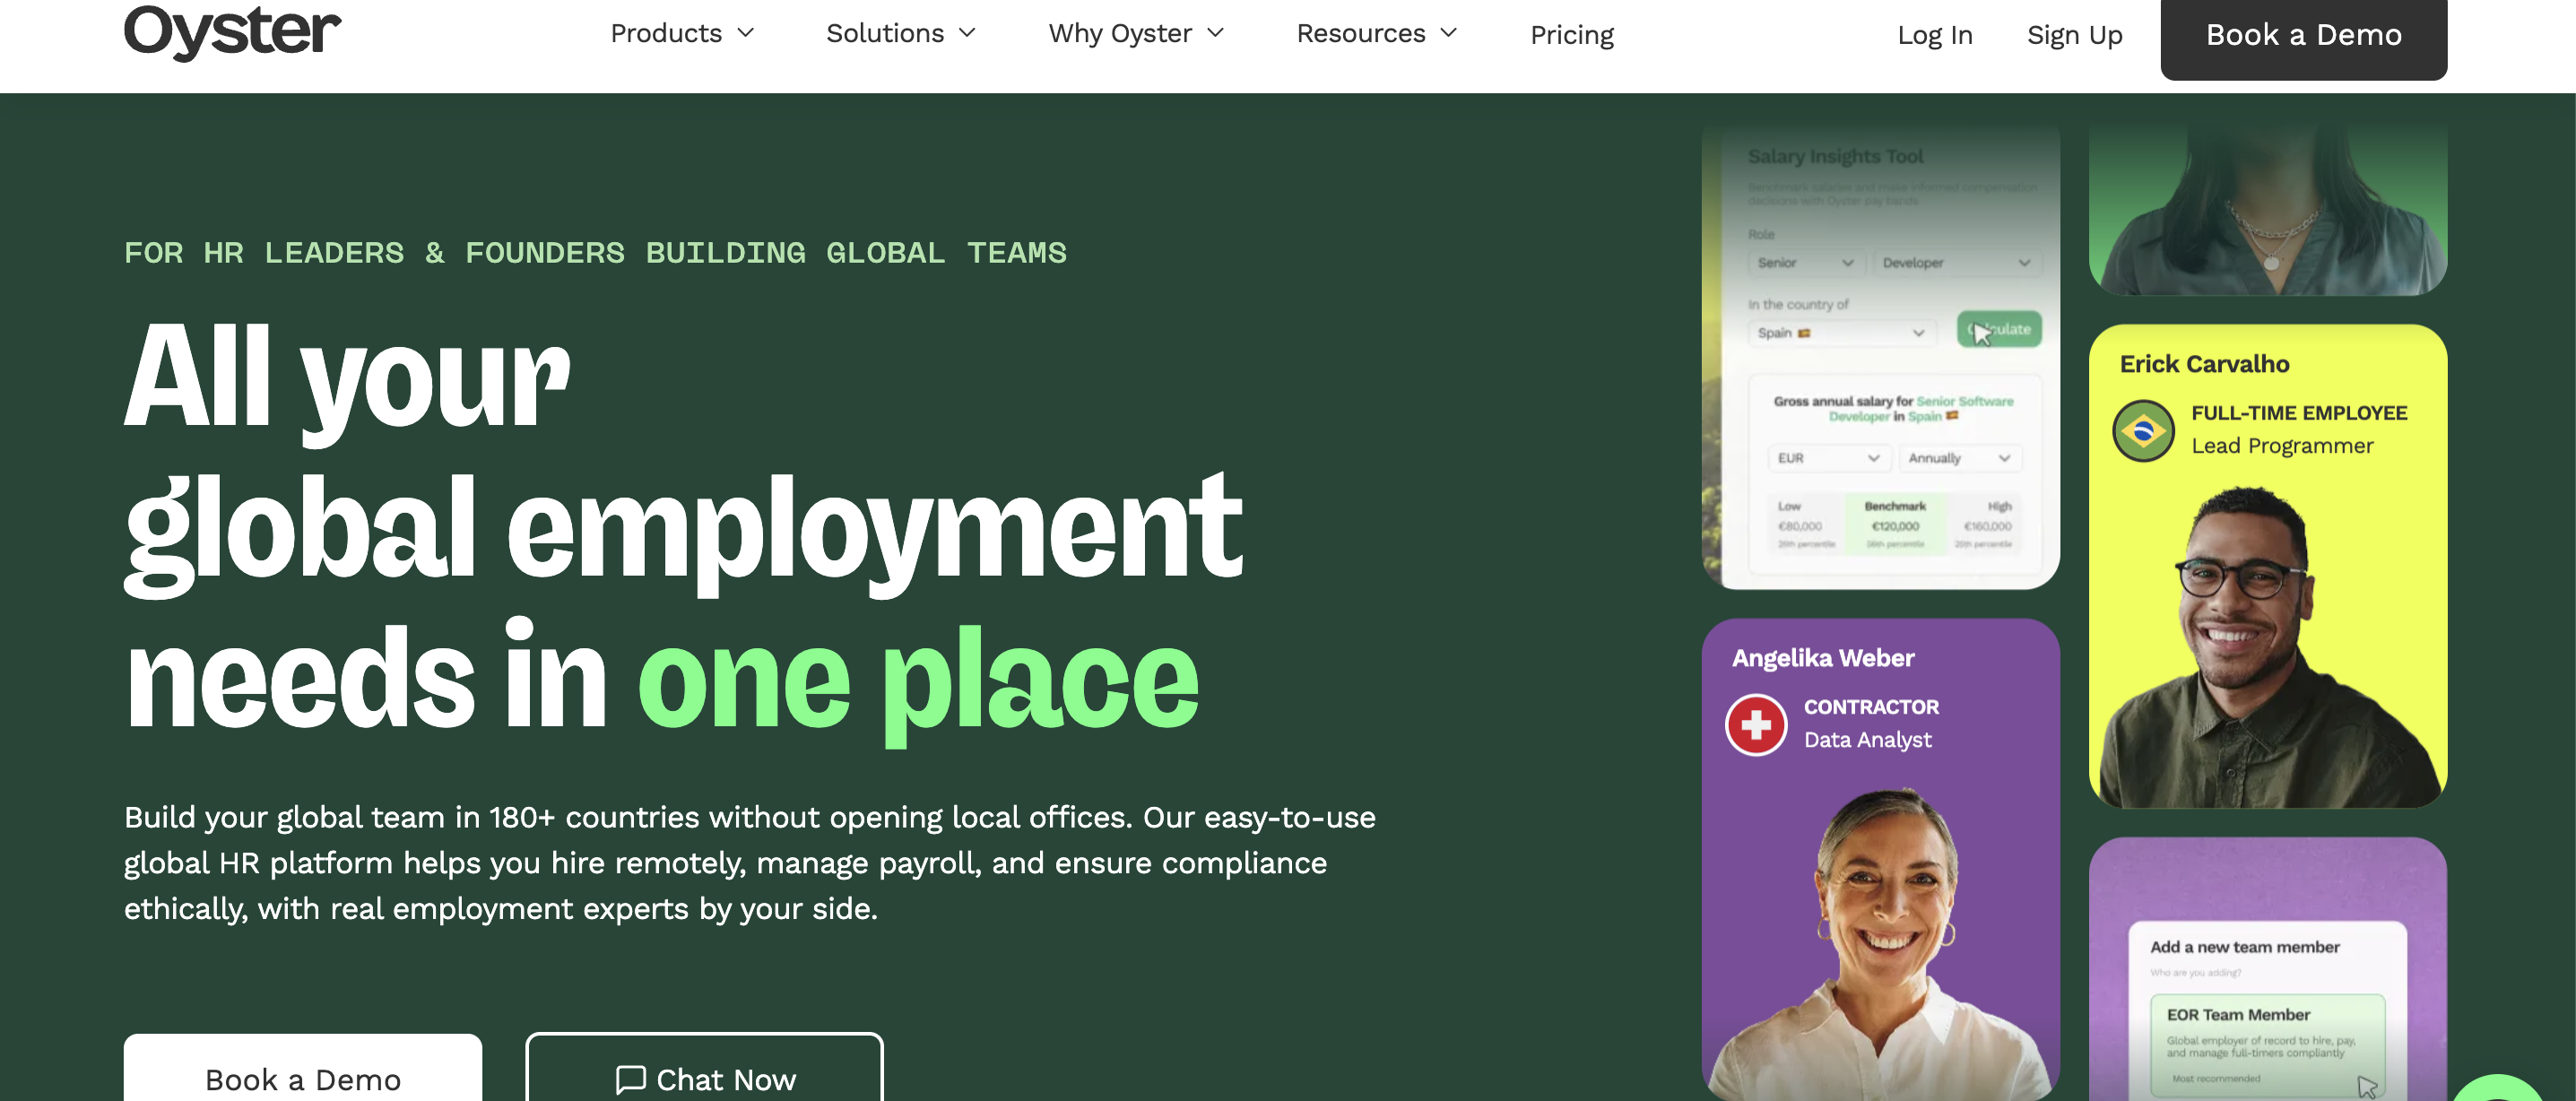This screenshot has width=2576, height=1101.
Task: Change the Annually pay frequency dropdown
Action: [1958, 458]
